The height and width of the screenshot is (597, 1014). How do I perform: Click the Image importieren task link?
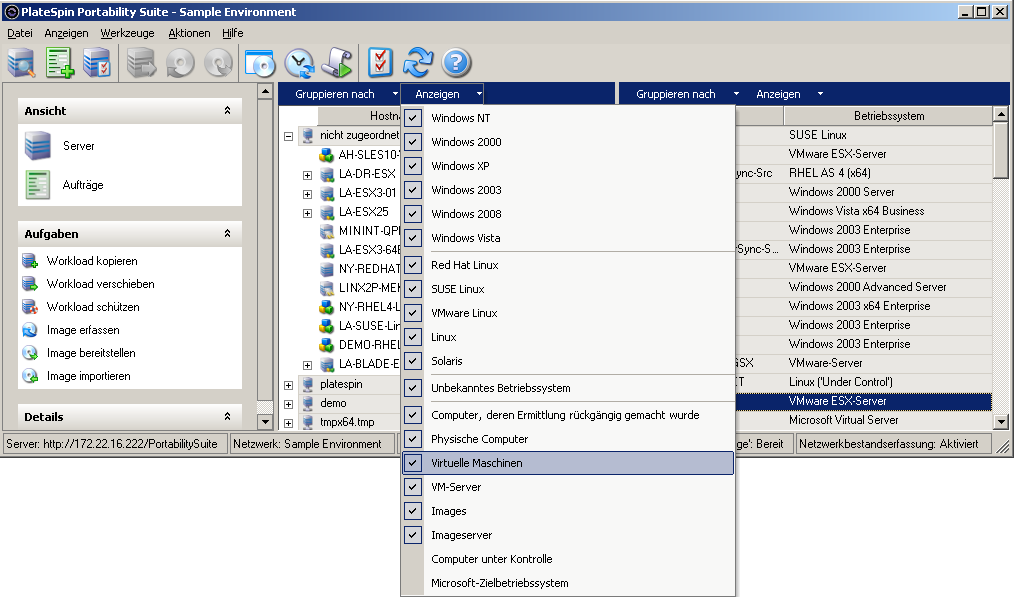(88, 376)
